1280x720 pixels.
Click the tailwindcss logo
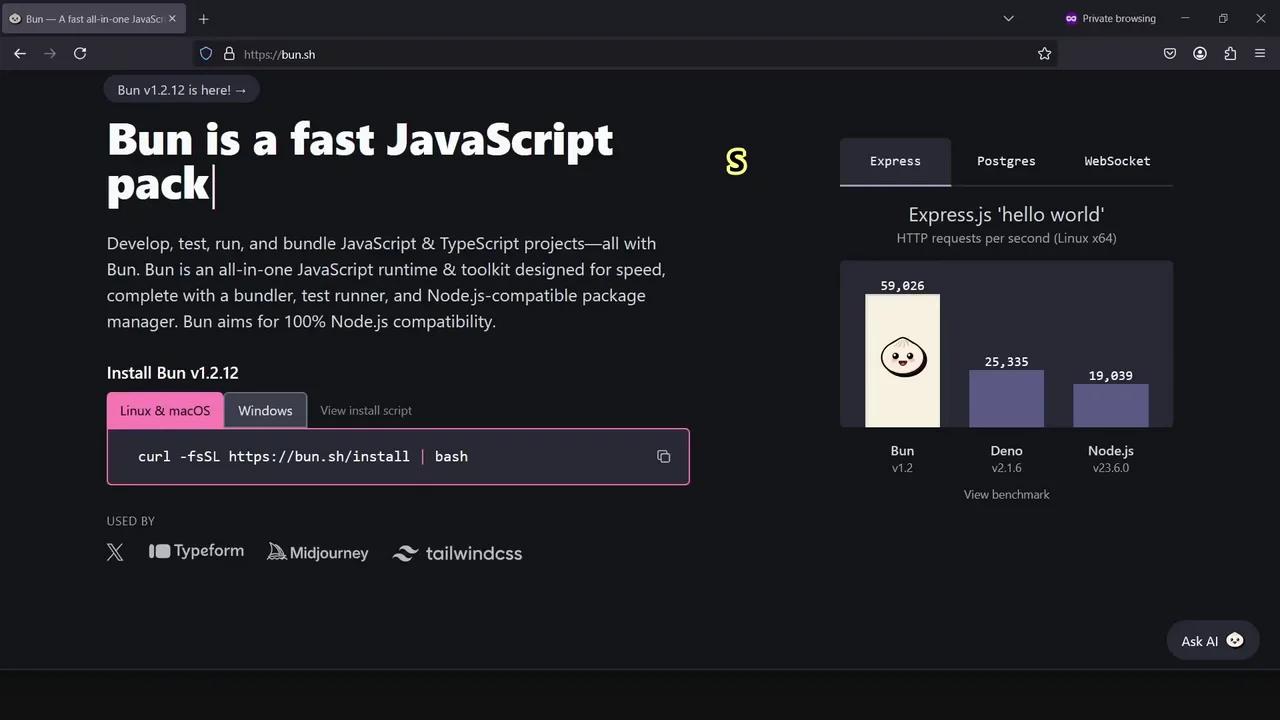pyautogui.click(x=457, y=553)
